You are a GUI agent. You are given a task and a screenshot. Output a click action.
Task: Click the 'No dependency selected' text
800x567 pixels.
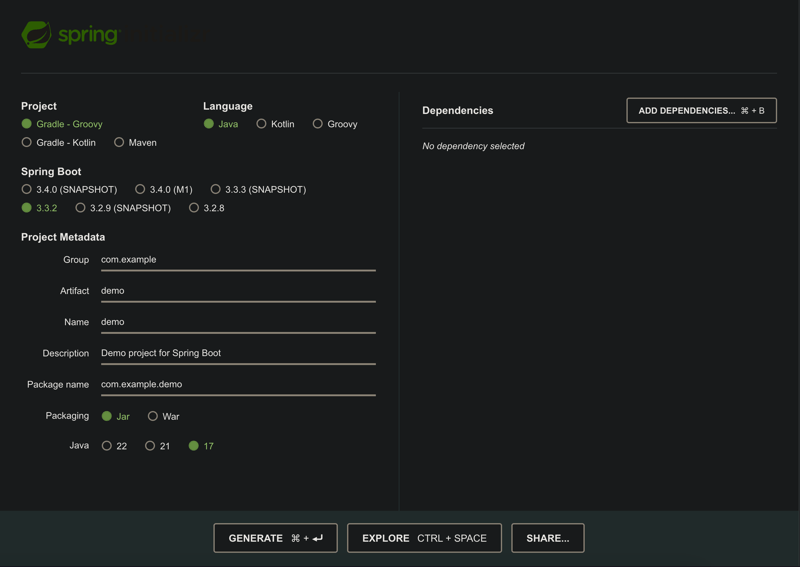[x=473, y=146]
